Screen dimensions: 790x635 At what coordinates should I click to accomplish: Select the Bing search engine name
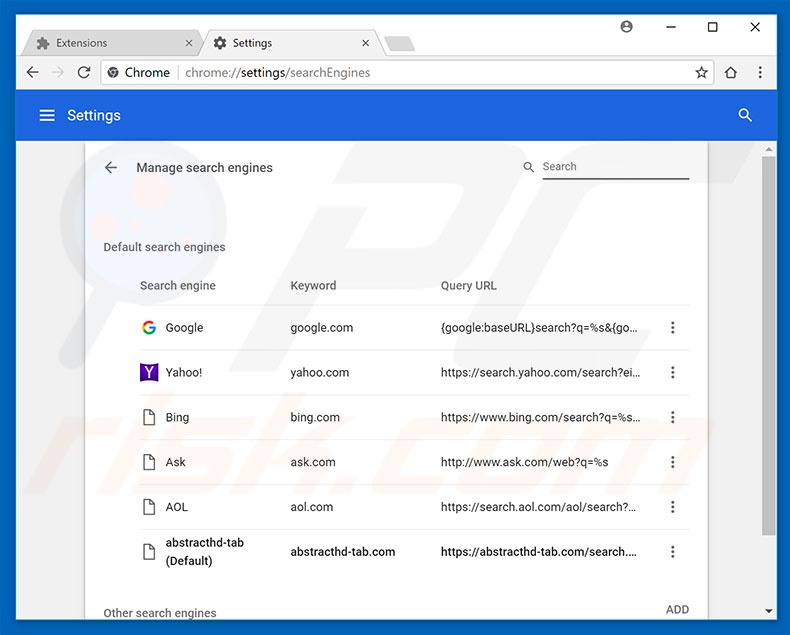coord(177,417)
